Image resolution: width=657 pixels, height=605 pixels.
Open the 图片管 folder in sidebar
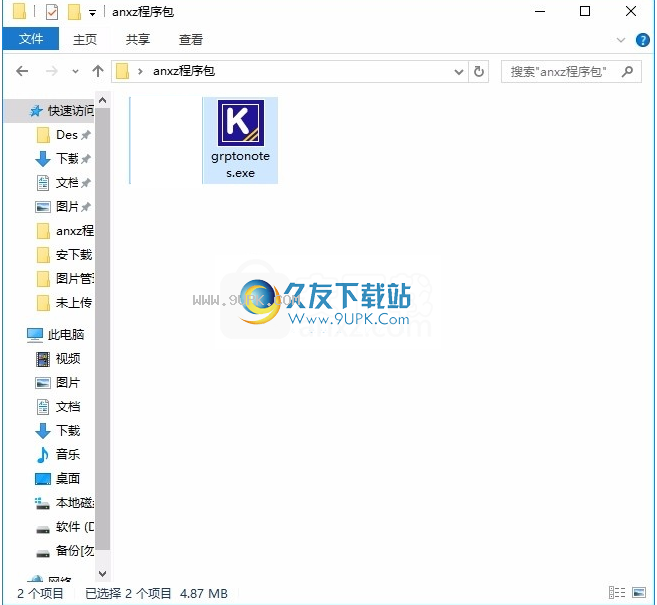tap(65, 279)
